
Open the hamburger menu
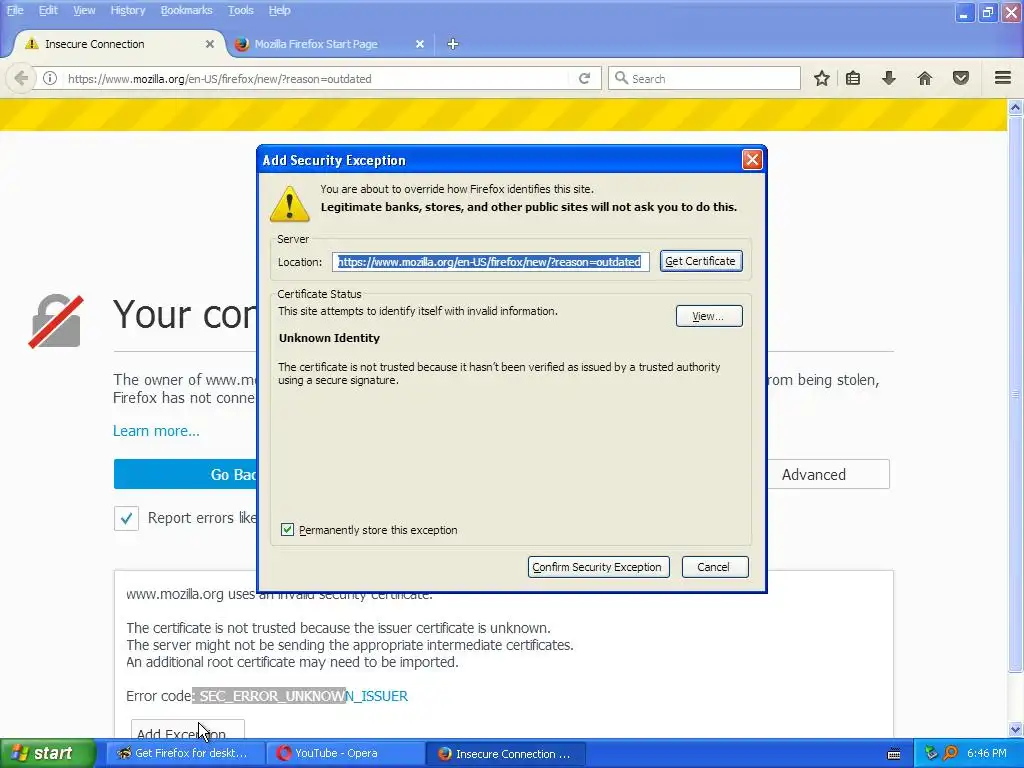[1003, 78]
